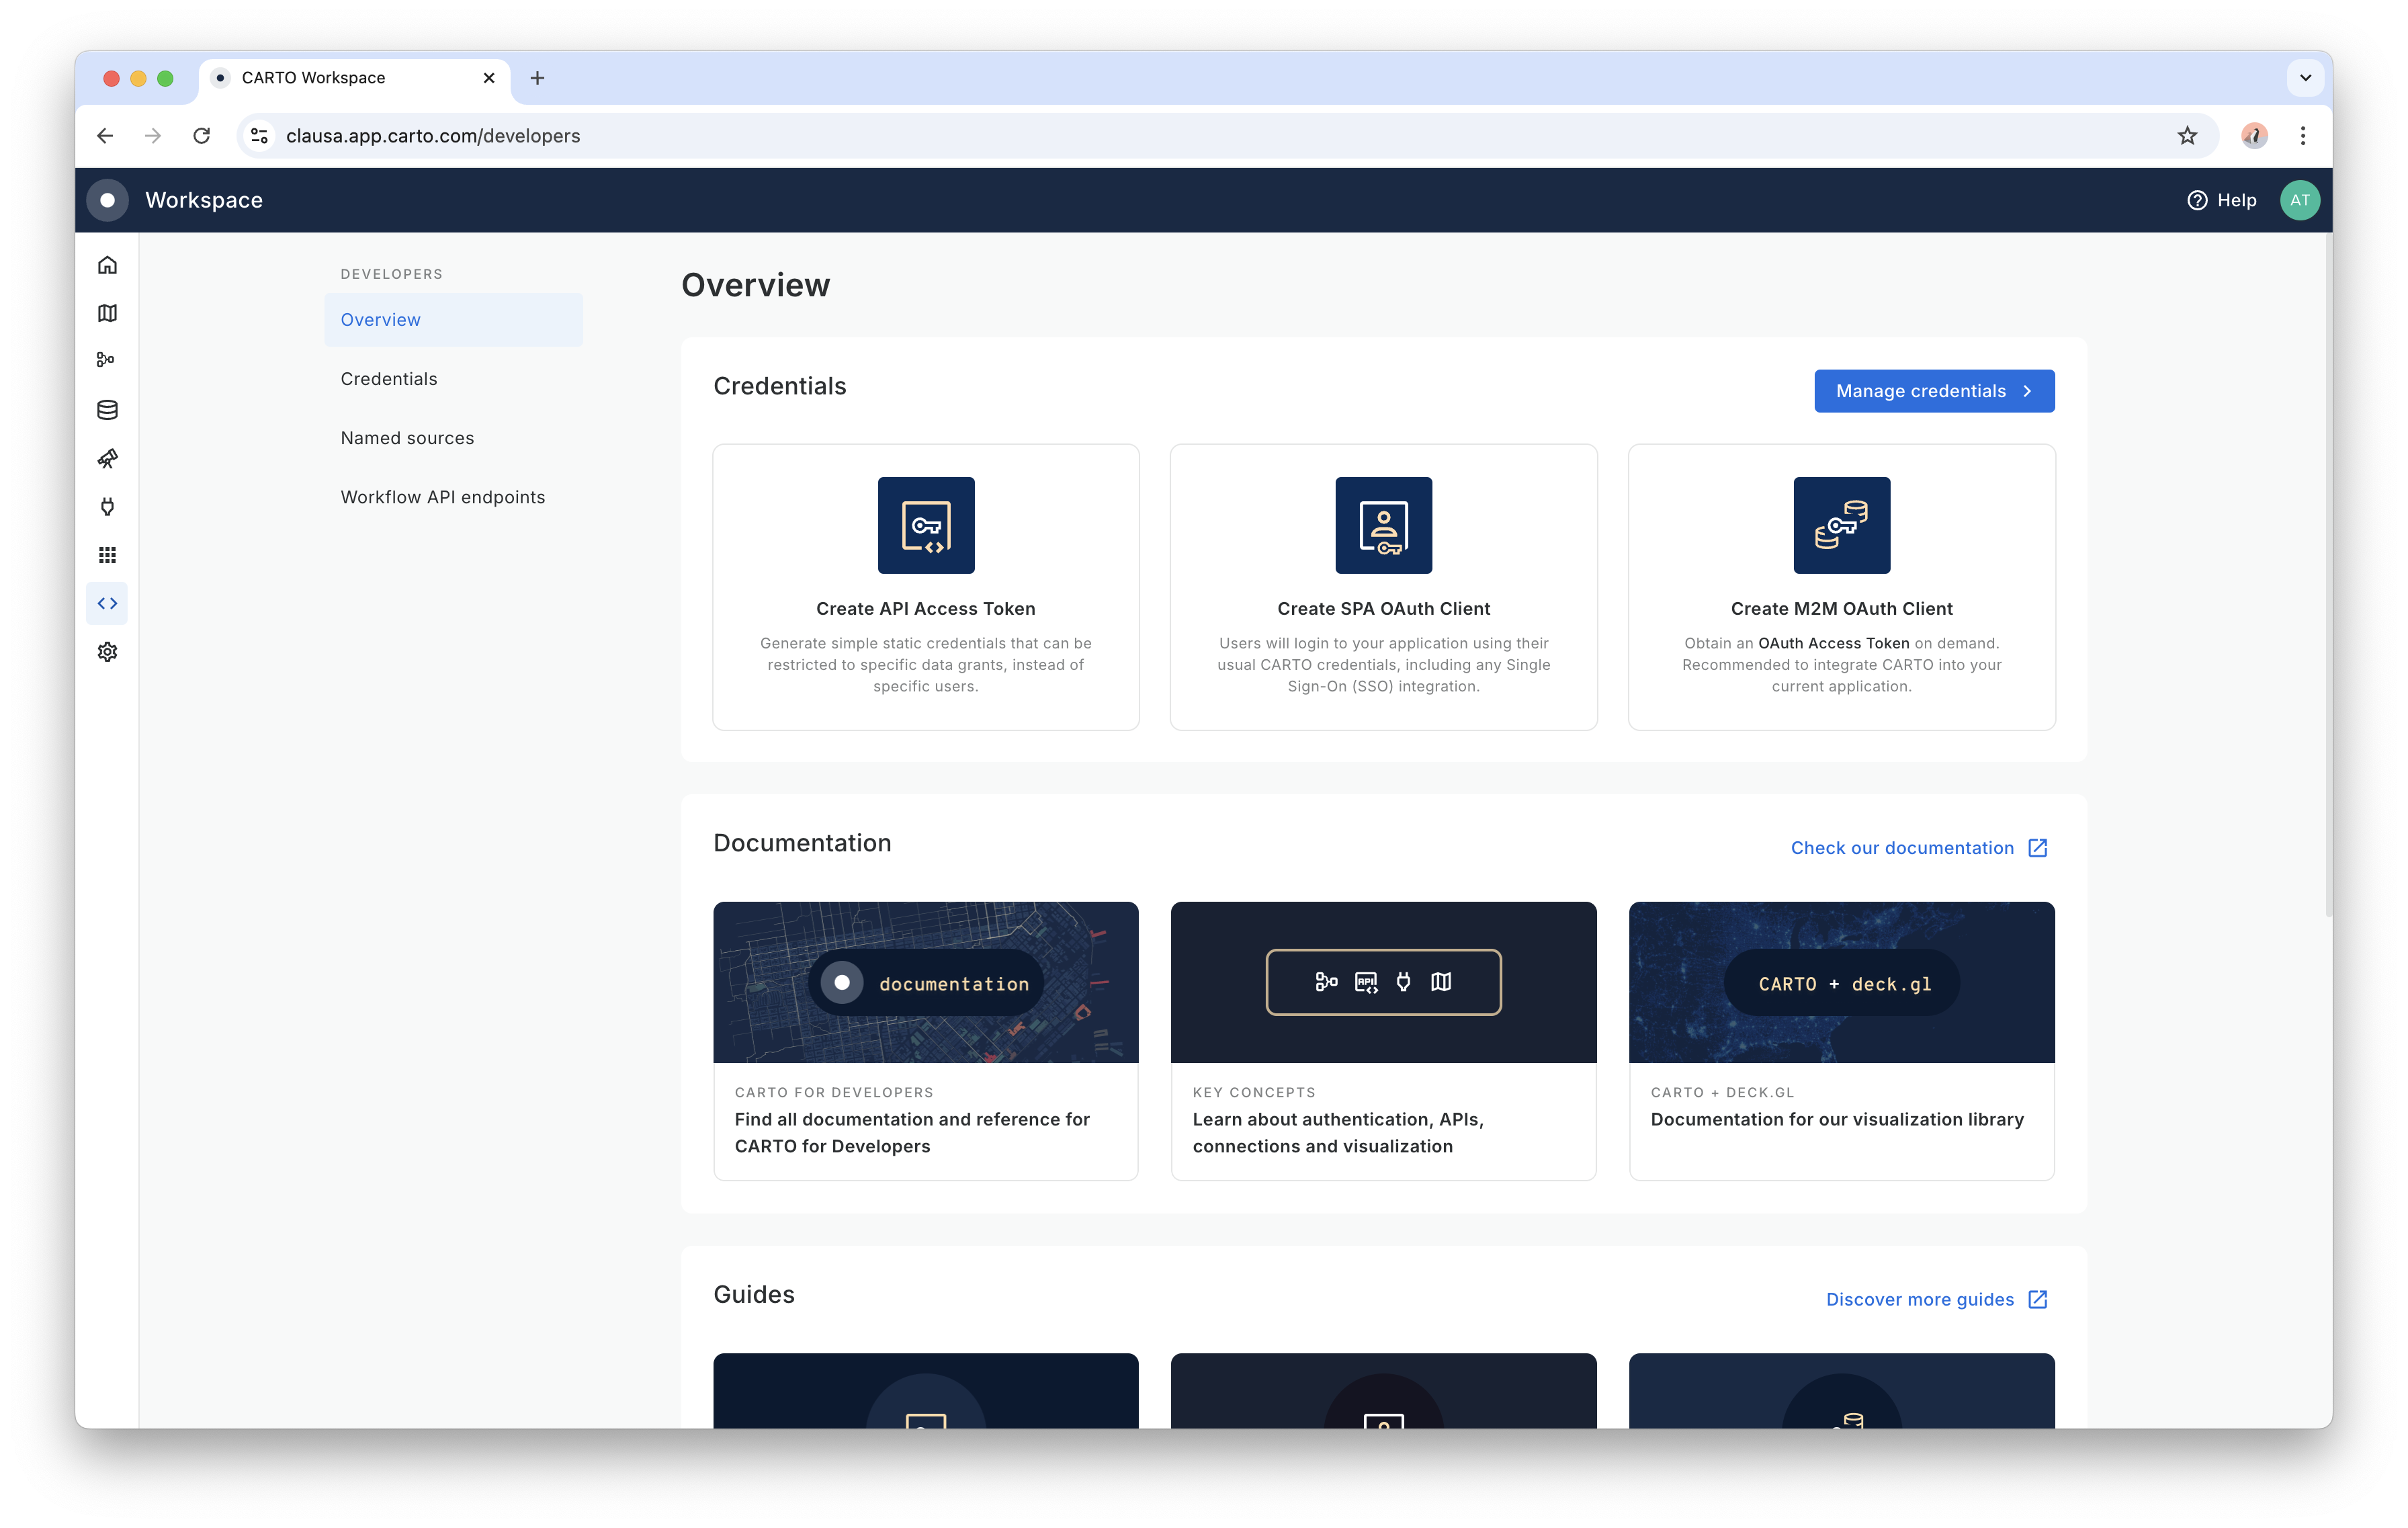Expand the browser tab search dropdown
Image resolution: width=2408 pixels, height=1528 pixels.
coord(2305,78)
